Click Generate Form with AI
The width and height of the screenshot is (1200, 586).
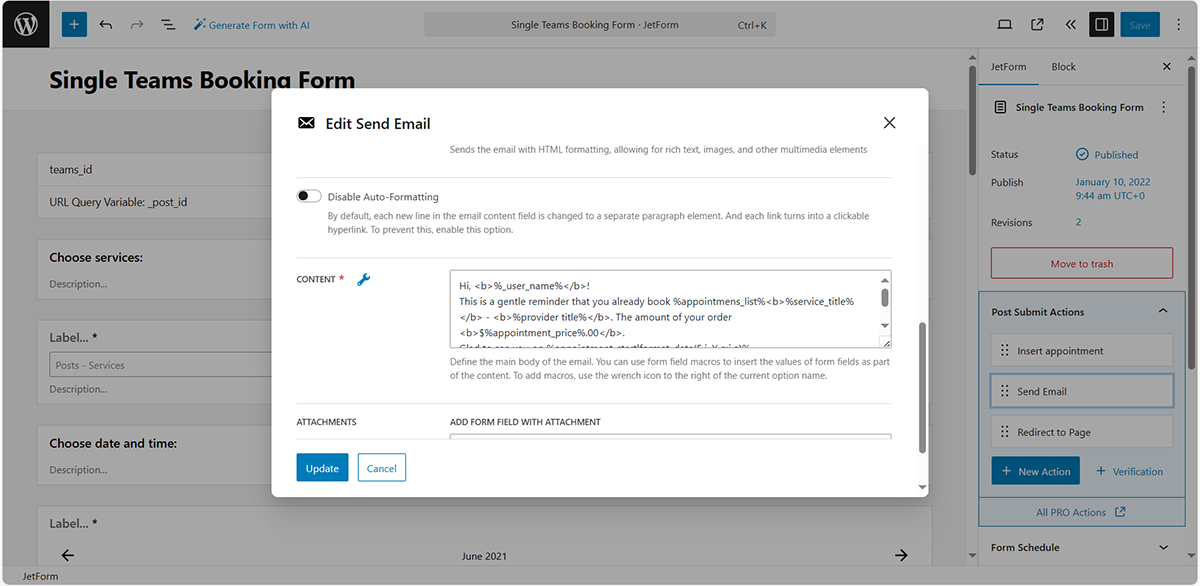pos(252,25)
